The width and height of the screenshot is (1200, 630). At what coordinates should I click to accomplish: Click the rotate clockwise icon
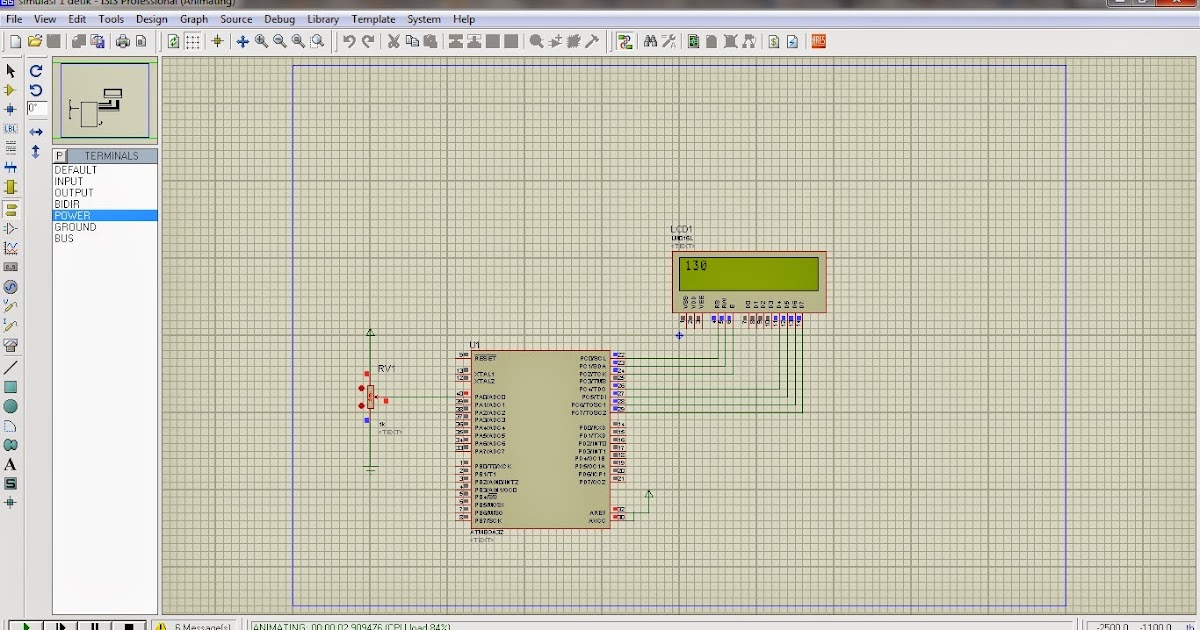pyautogui.click(x=36, y=71)
